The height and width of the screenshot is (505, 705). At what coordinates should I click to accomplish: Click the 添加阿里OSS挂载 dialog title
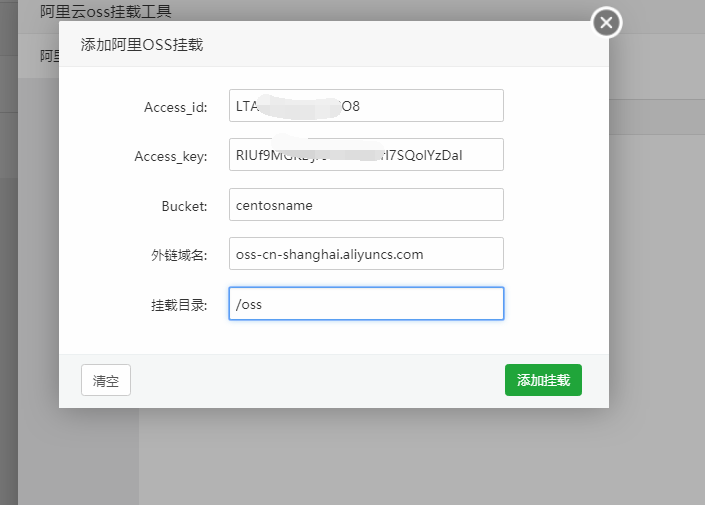pos(142,45)
